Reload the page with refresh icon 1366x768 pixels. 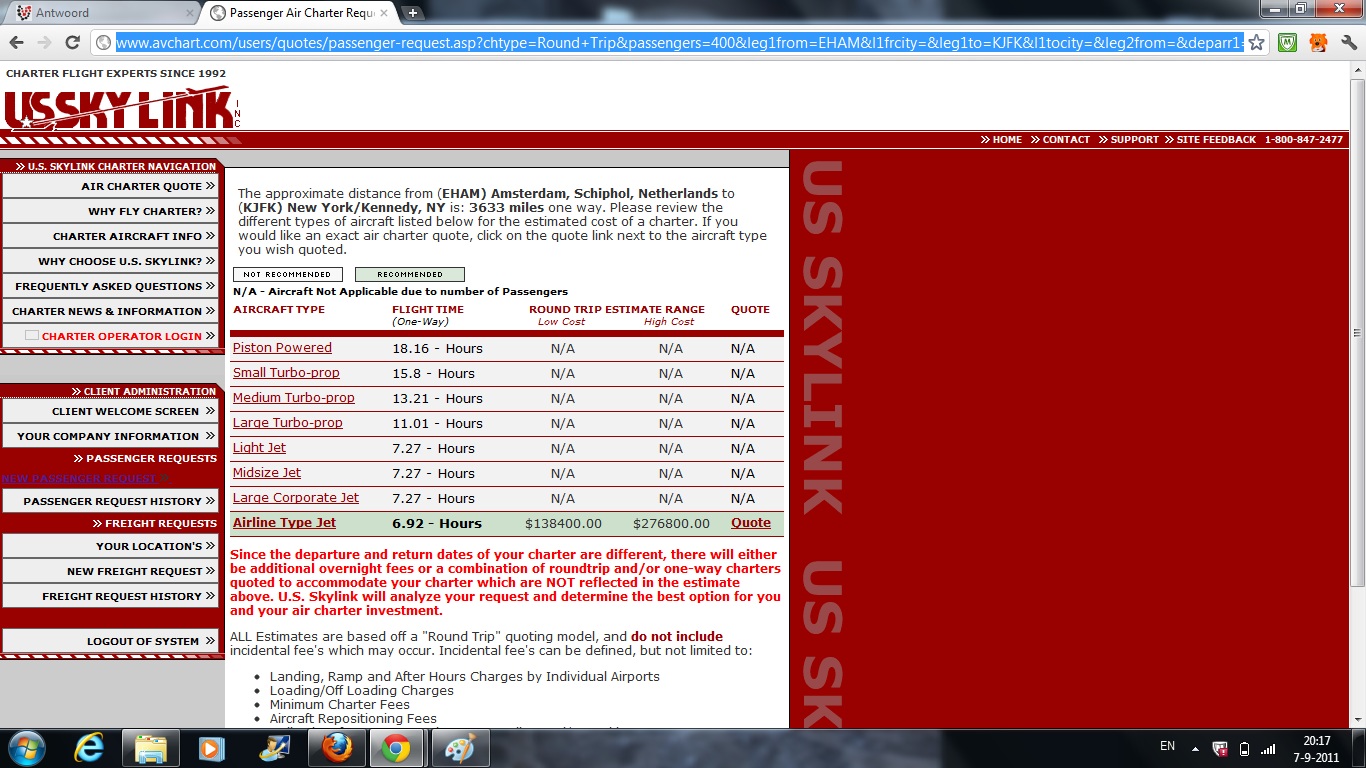[72, 42]
